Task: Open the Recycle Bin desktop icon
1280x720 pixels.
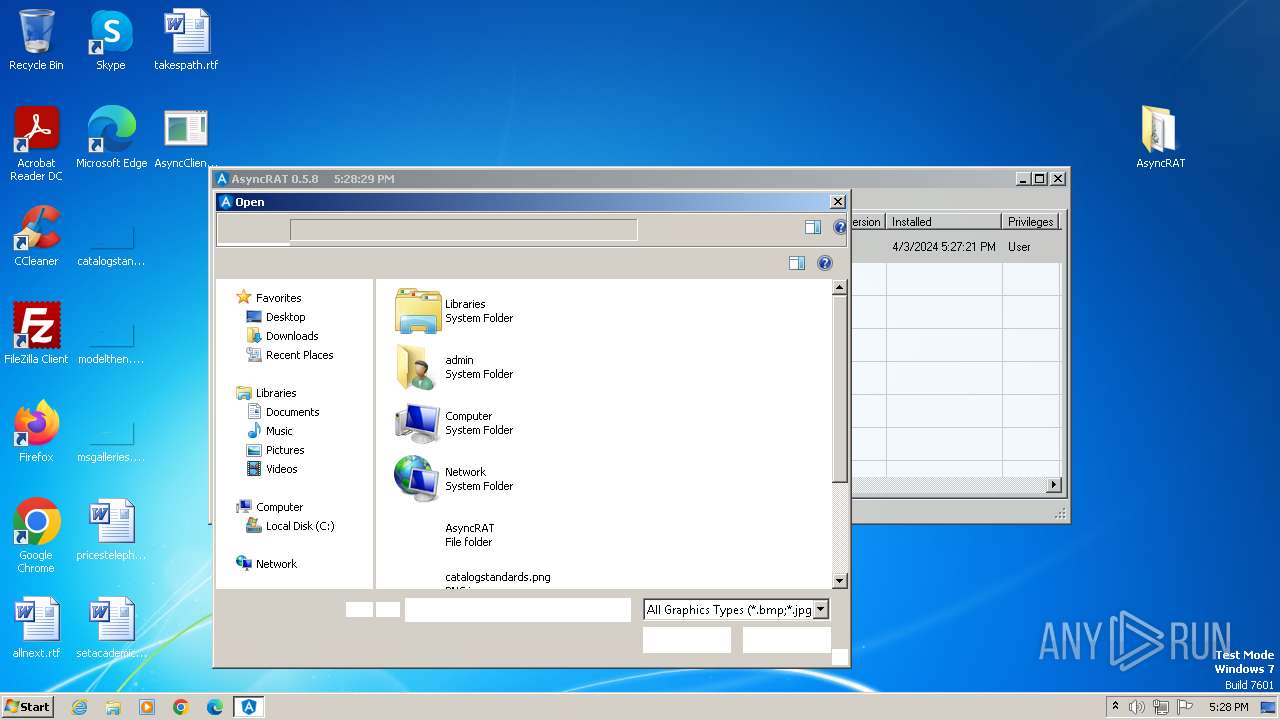Action: click(x=36, y=40)
